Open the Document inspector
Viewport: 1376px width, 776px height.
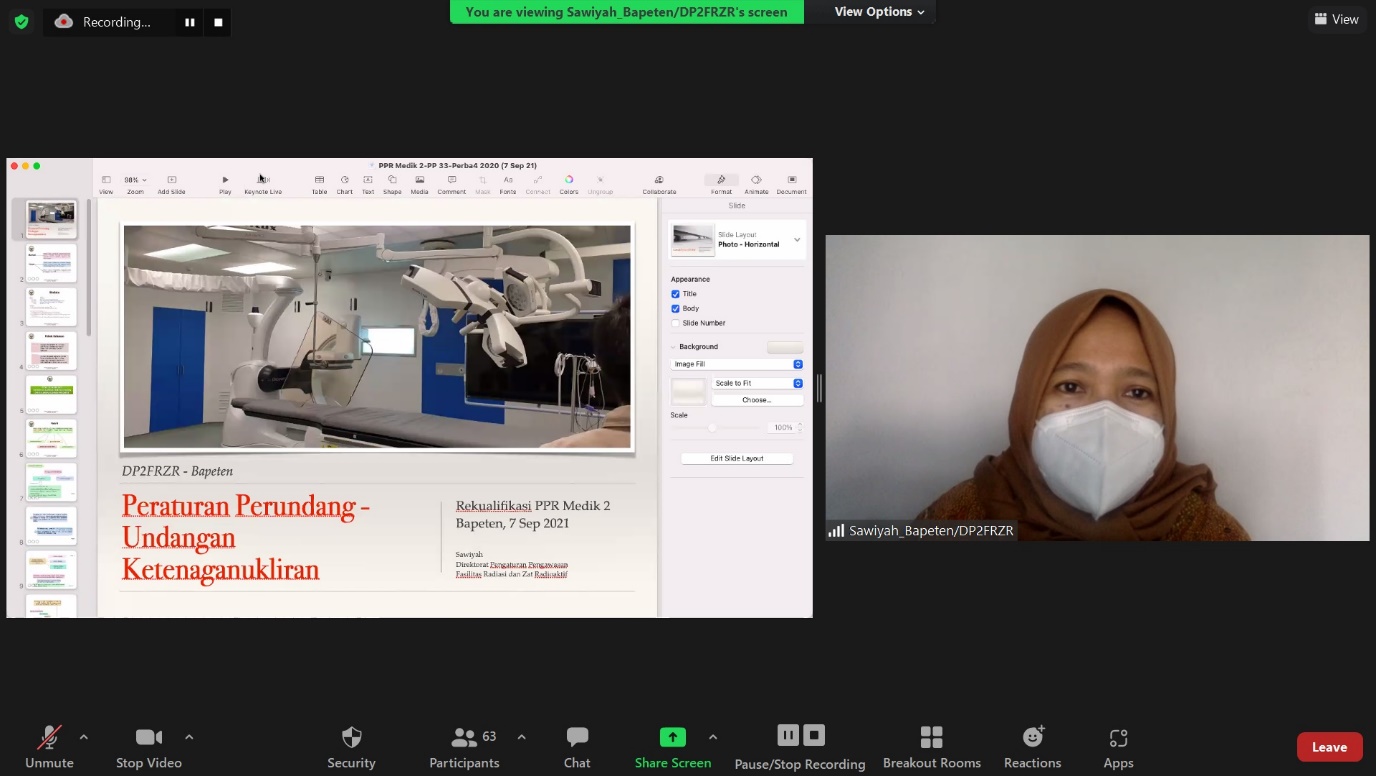pos(791,184)
